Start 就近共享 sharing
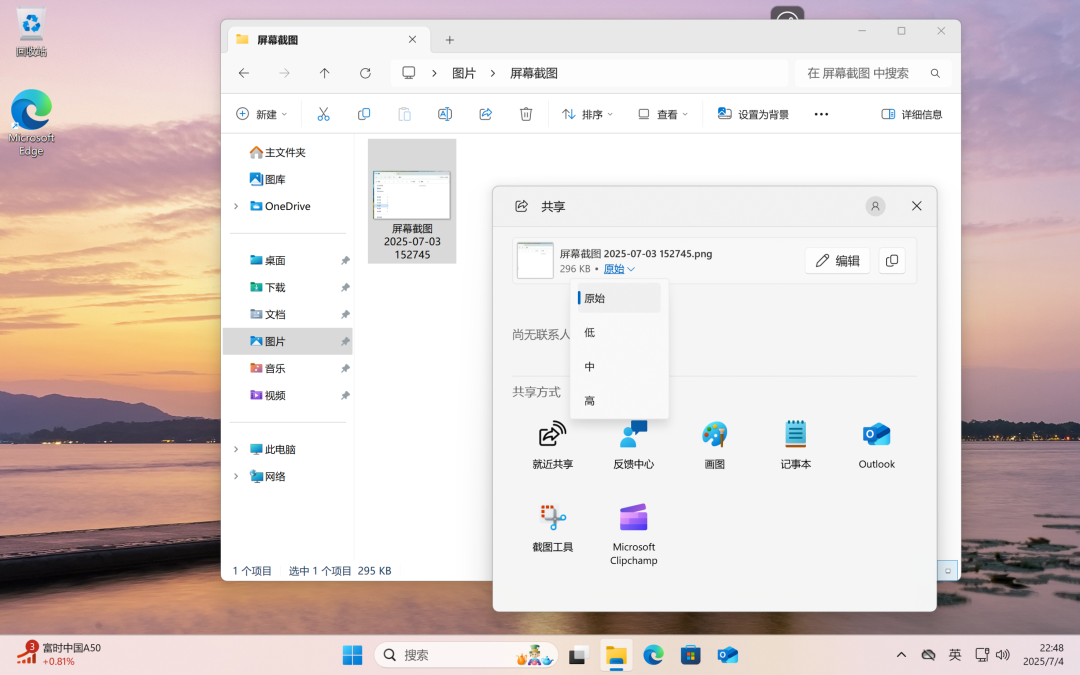The width and height of the screenshot is (1080, 675). 551,443
